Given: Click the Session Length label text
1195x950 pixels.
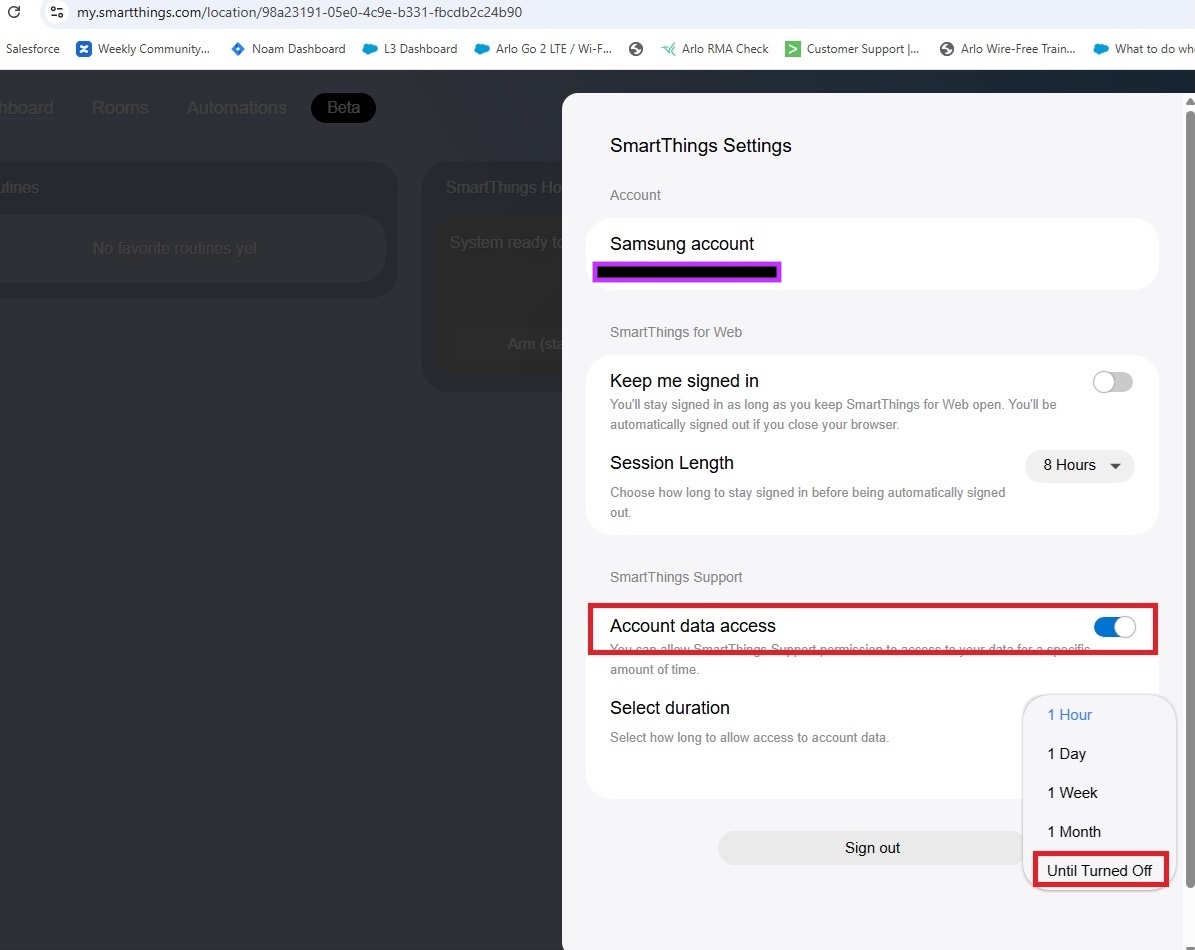Looking at the screenshot, I should (x=671, y=463).
